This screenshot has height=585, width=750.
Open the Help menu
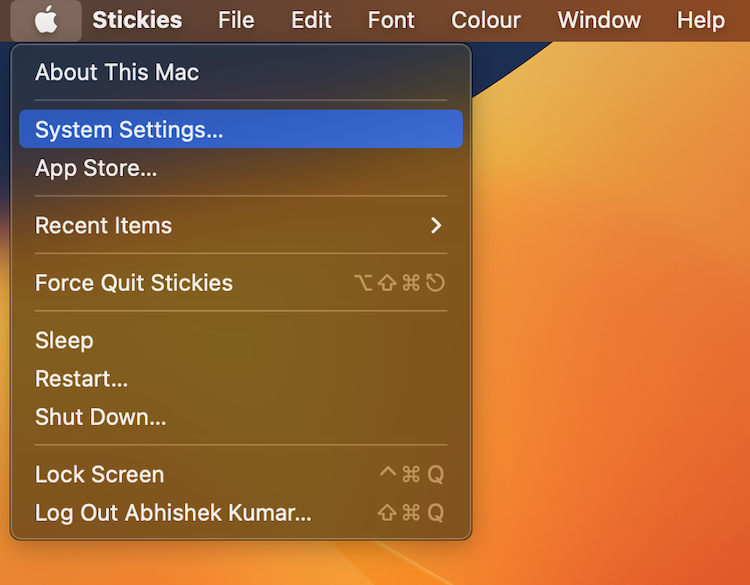[701, 21]
